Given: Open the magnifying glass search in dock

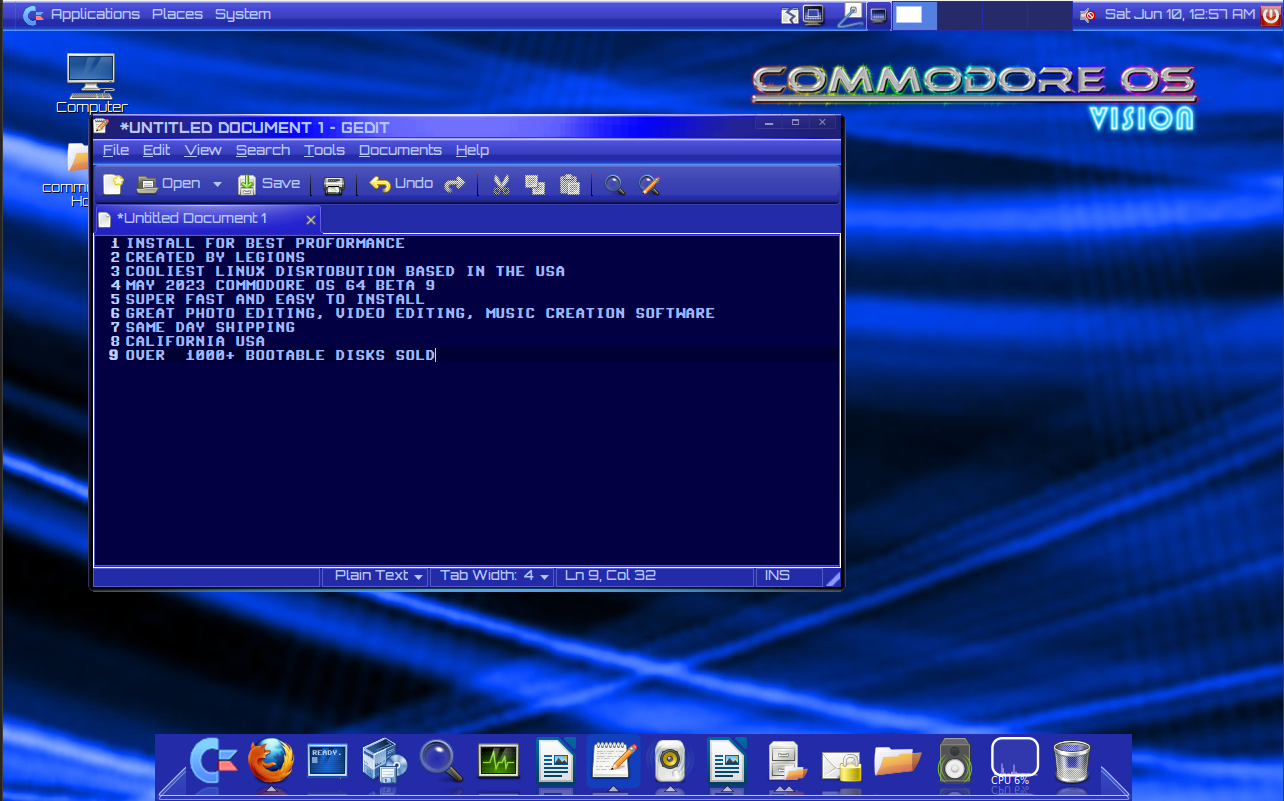Looking at the screenshot, I should pyautogui.click(x=441, y=762).
